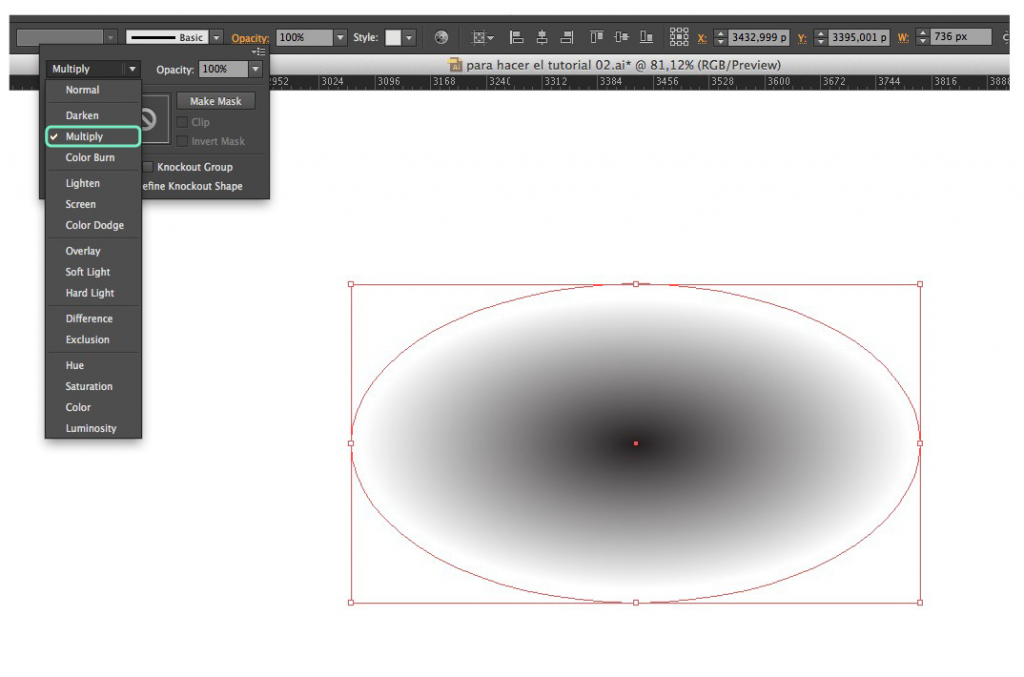Image resolution: width=1024 pixels, height=677 pixels.
Task: Click the Vertical Align Center icon
Action: pyautogui.click(x=622, y=37)
